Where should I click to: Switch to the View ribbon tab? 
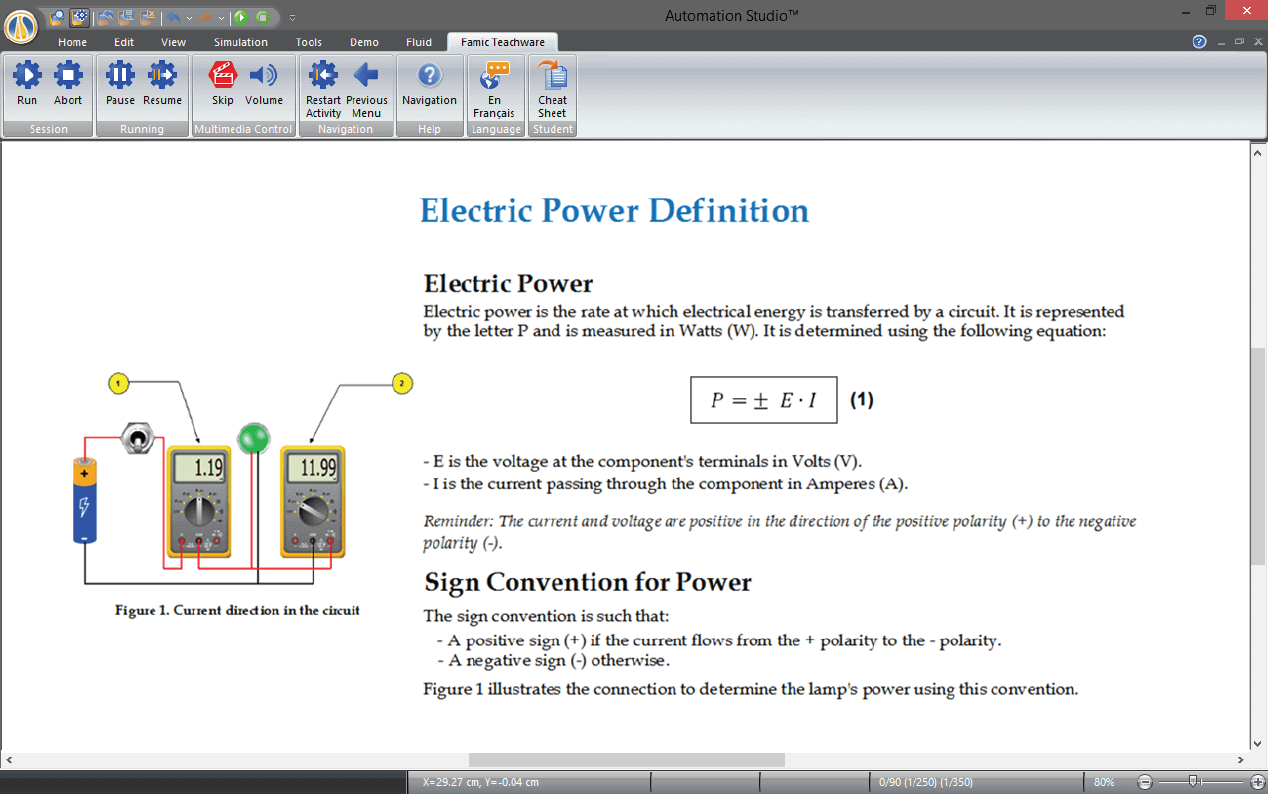tap(174, 42)
